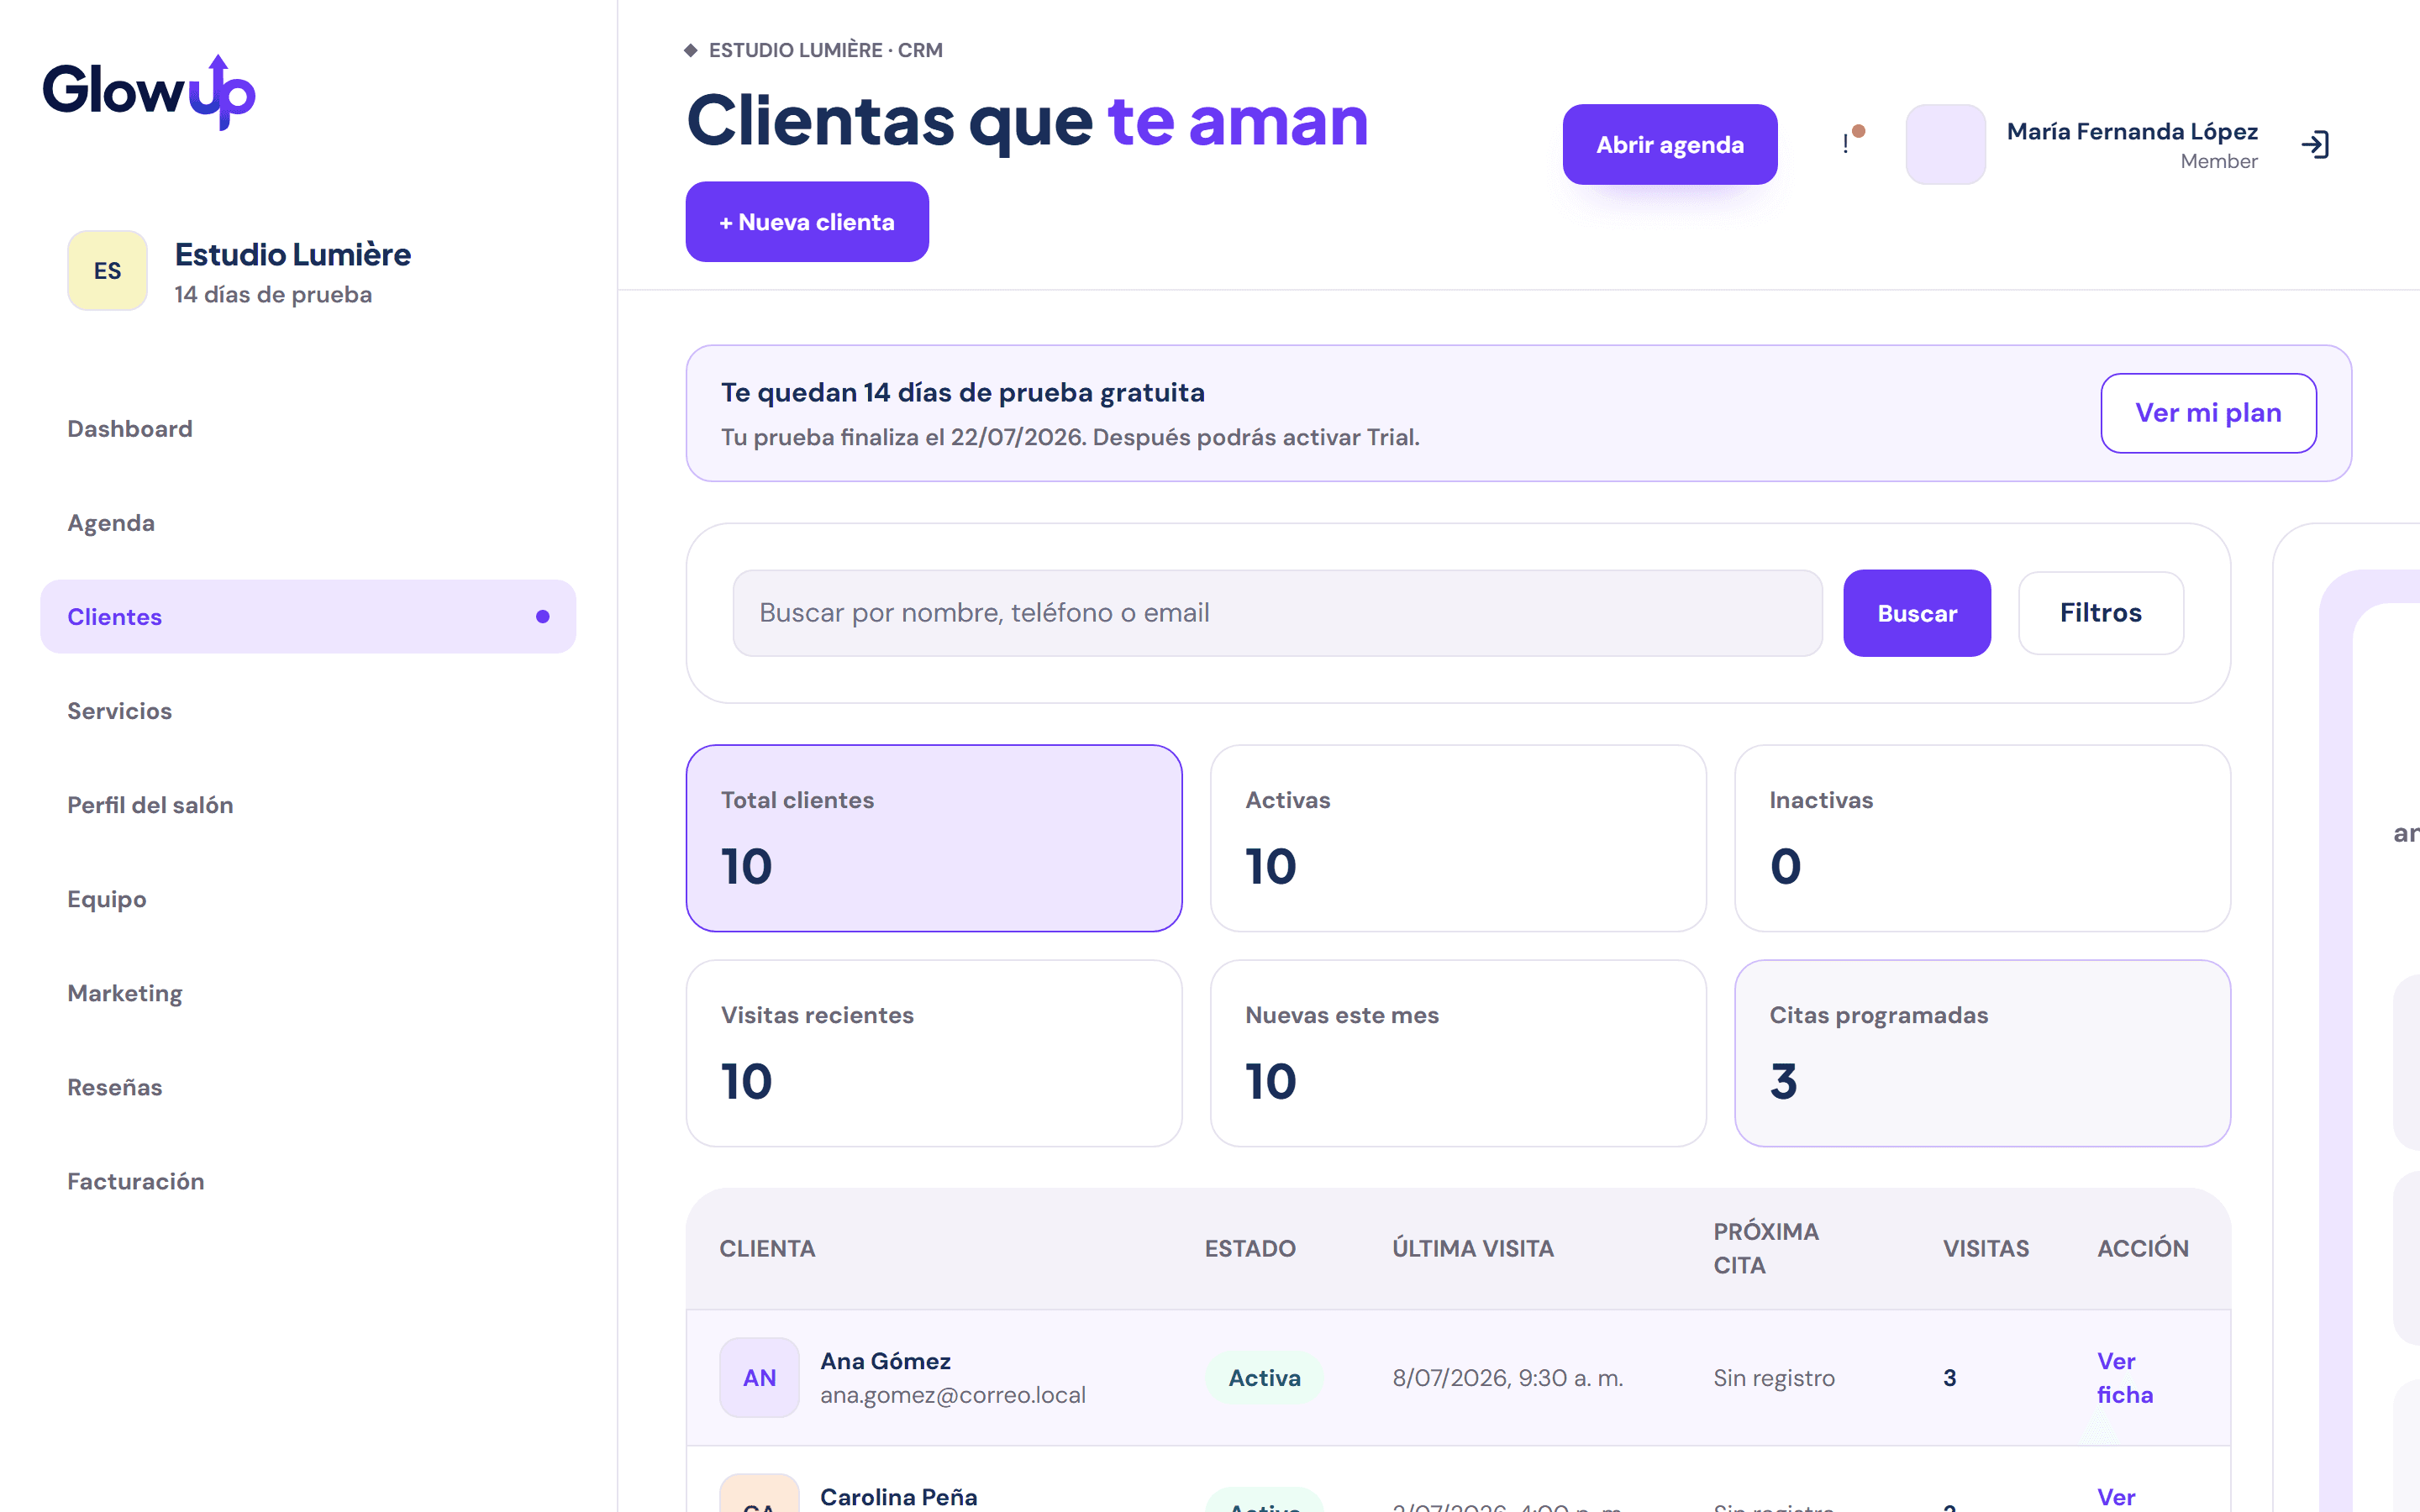Select the Visitas recientes card
The width and height of the screenshot is (2420, 1512).
pyautogui.click(x=934, y=1053)
